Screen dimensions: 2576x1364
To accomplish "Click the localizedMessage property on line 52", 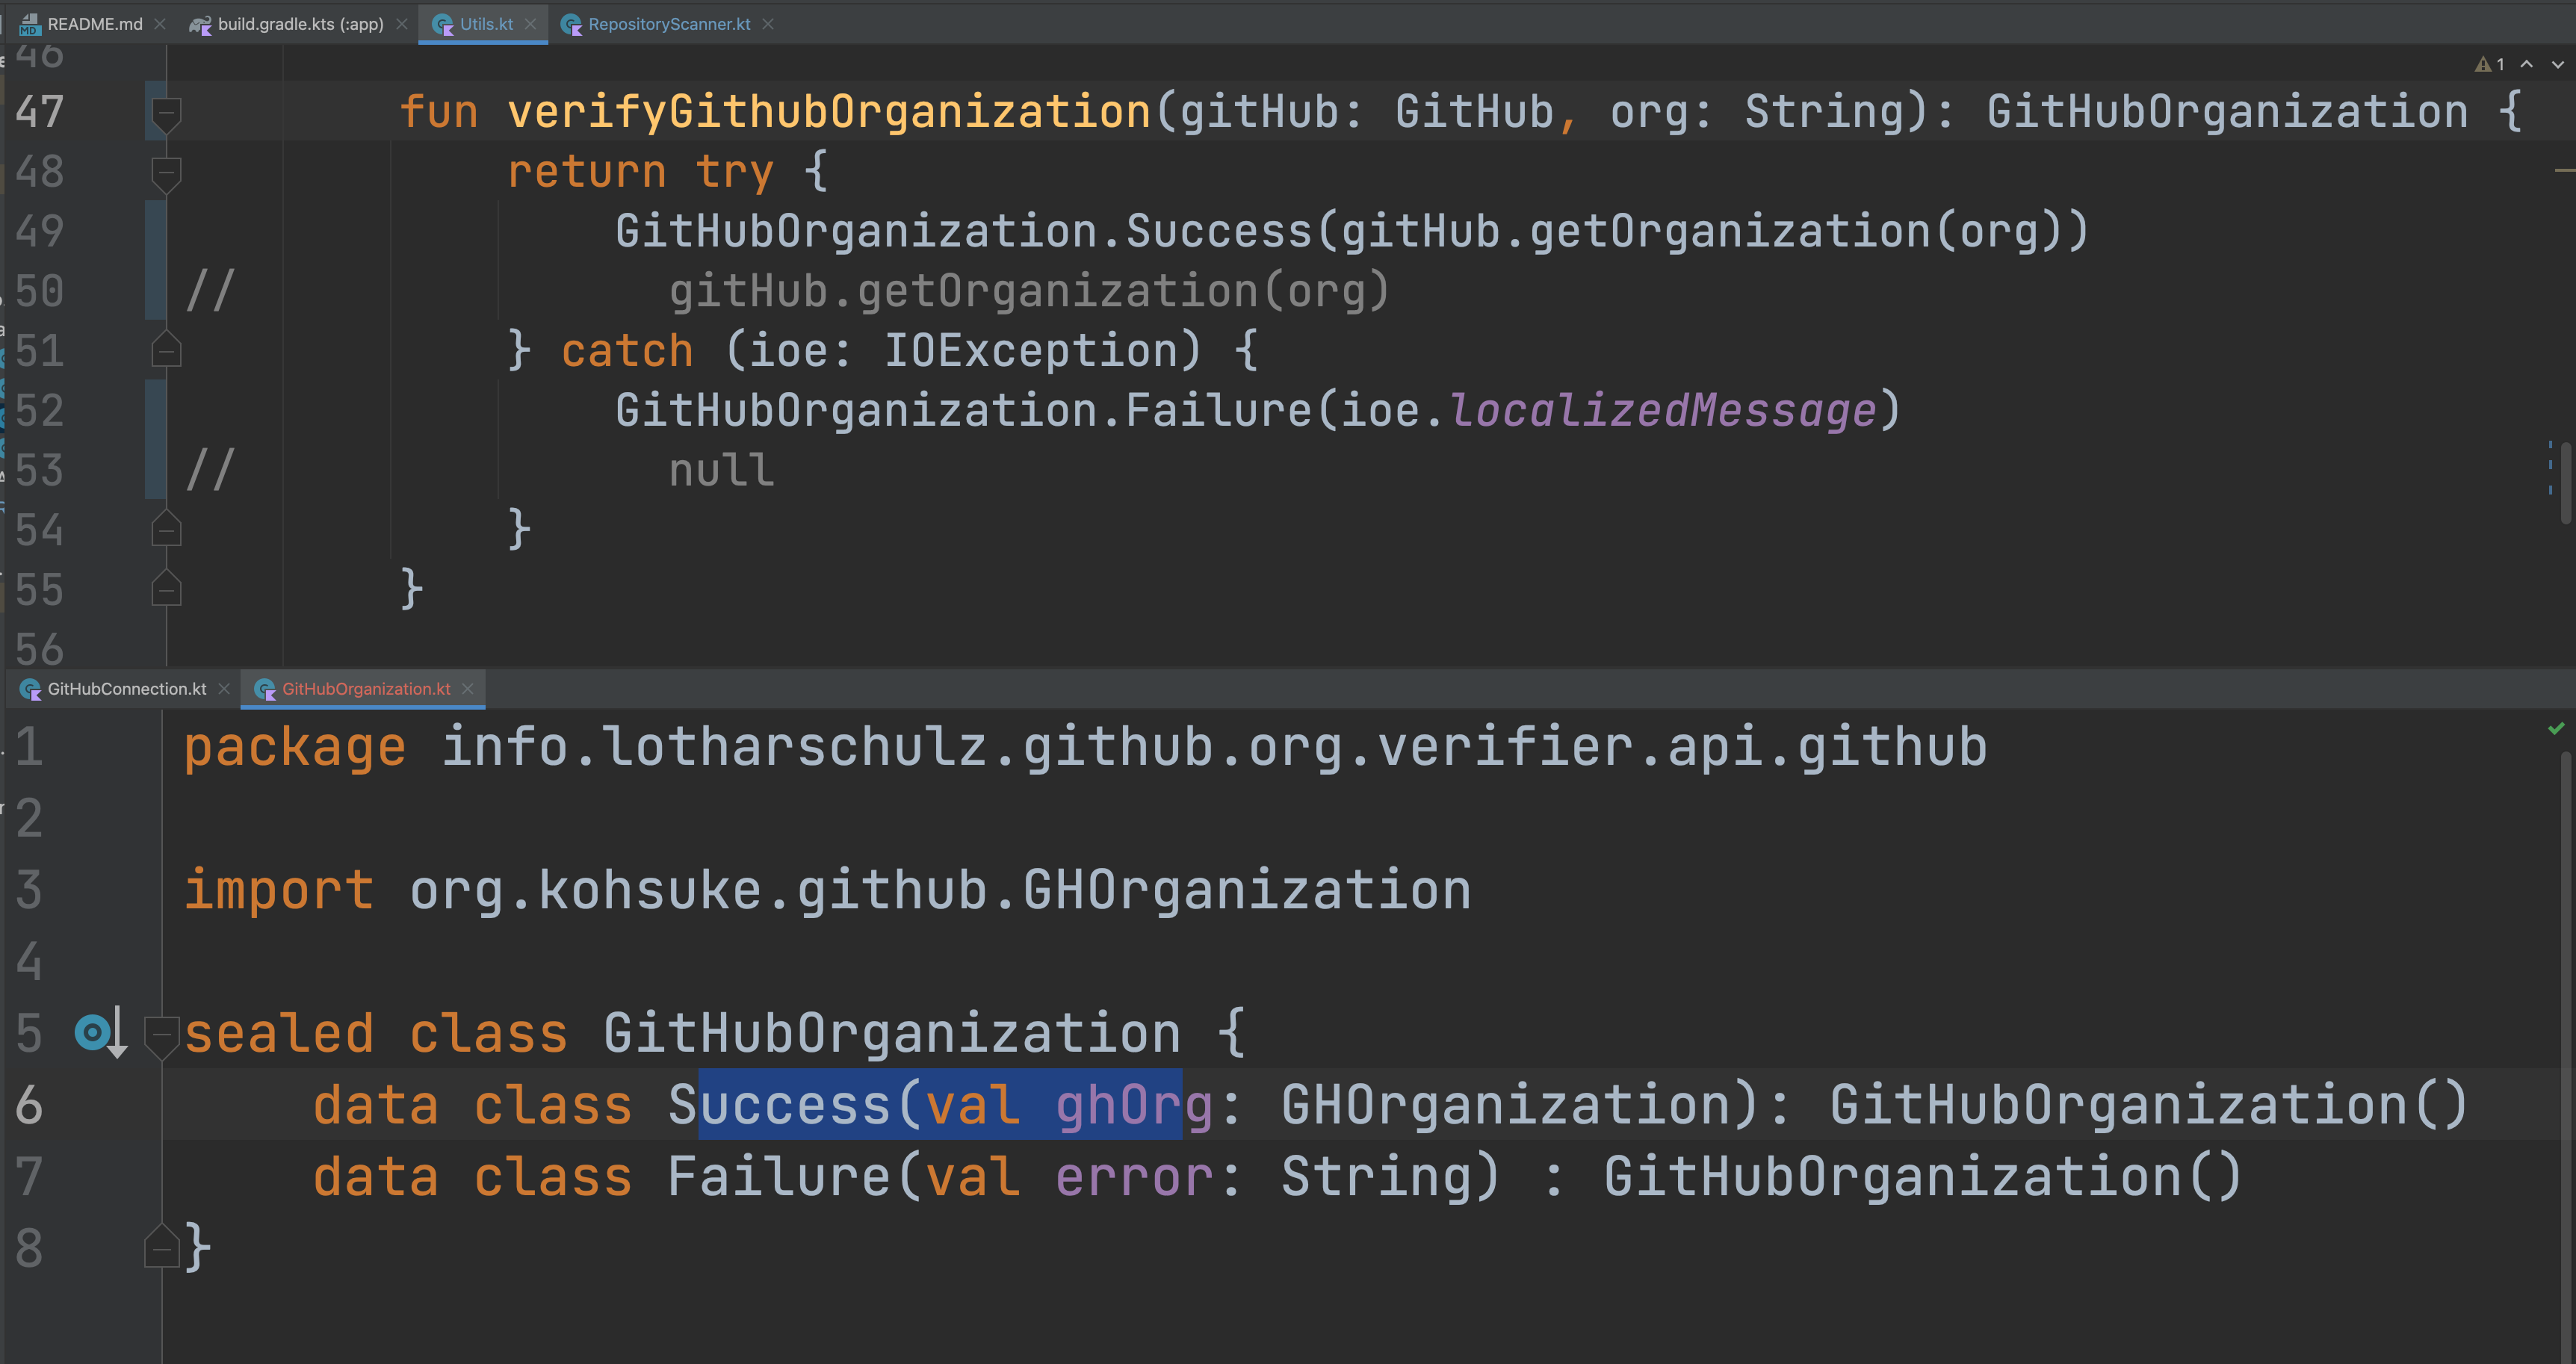I will pyautogui.click(x=1662, y=411).
